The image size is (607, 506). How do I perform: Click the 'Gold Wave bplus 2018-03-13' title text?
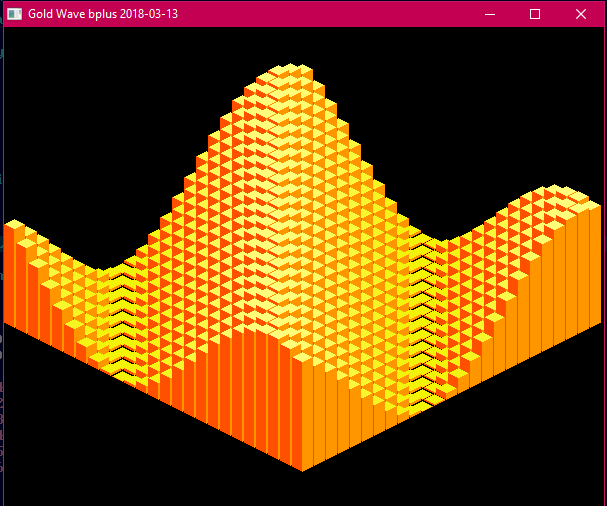[102, 14]
